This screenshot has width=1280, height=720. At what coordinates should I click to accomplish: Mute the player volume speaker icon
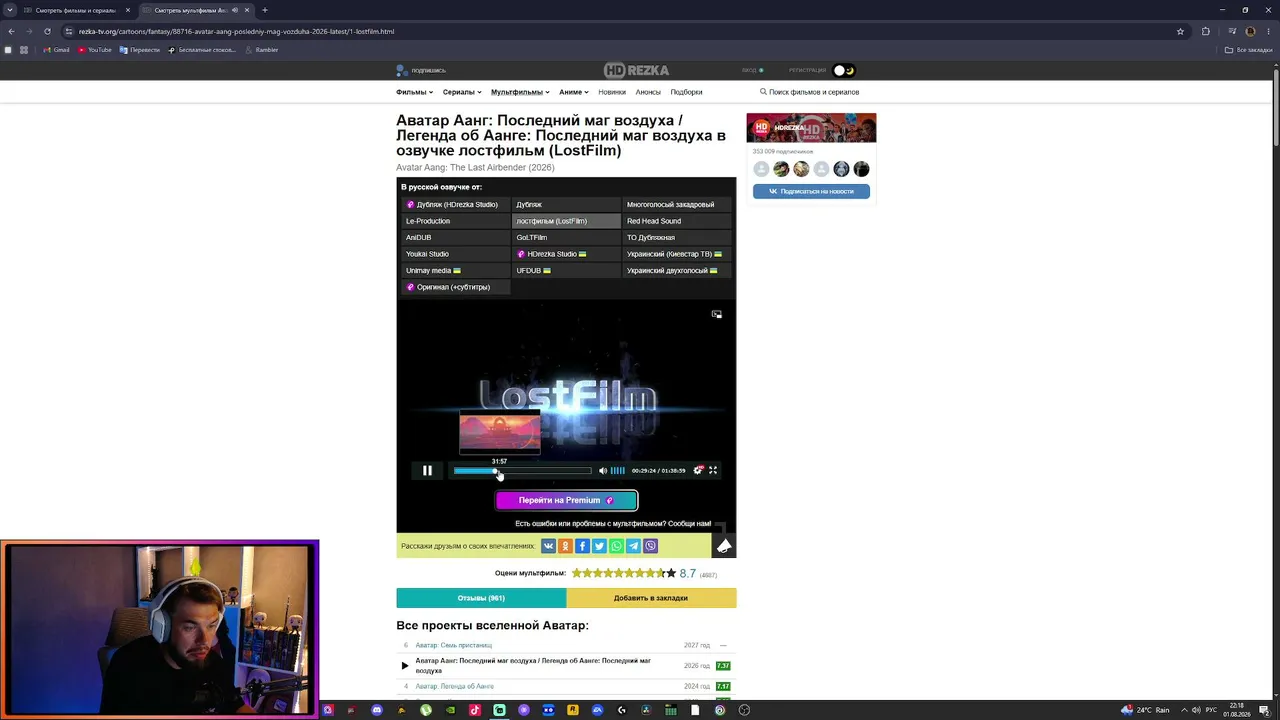(603, 470)
